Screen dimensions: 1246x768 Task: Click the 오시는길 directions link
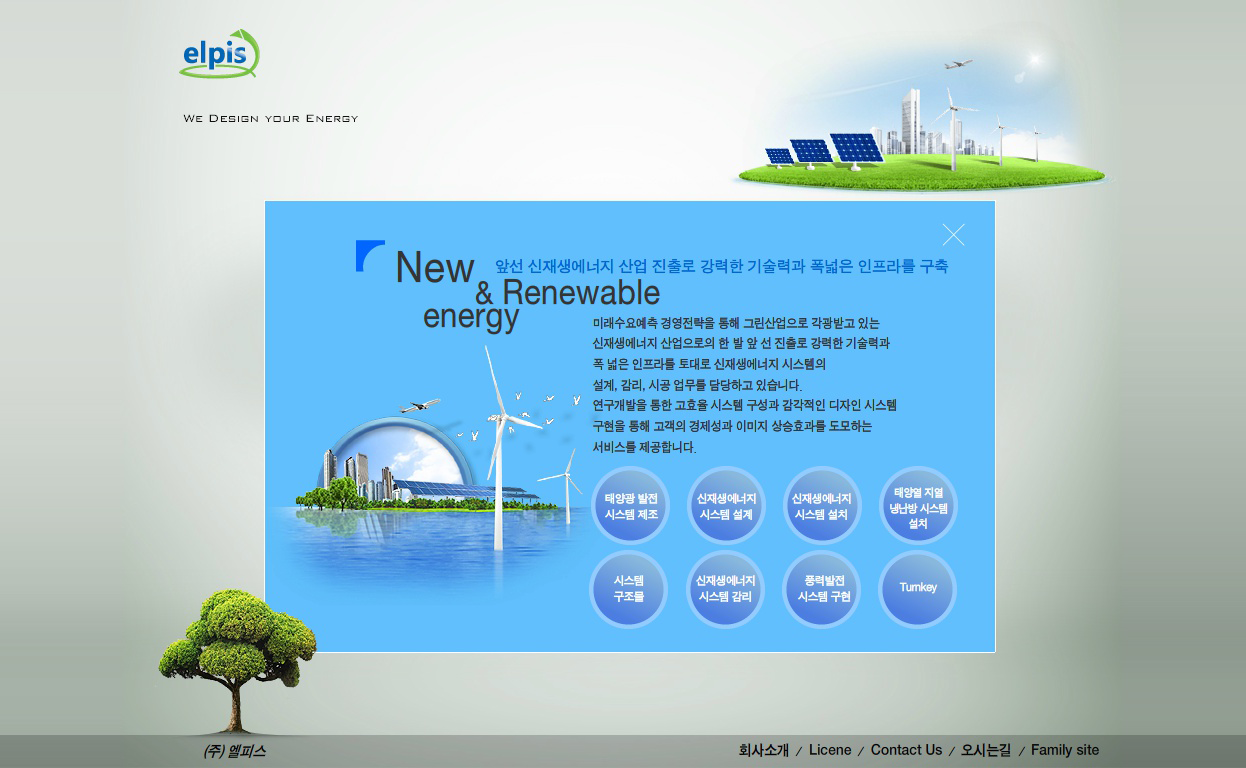pos(985,750)
